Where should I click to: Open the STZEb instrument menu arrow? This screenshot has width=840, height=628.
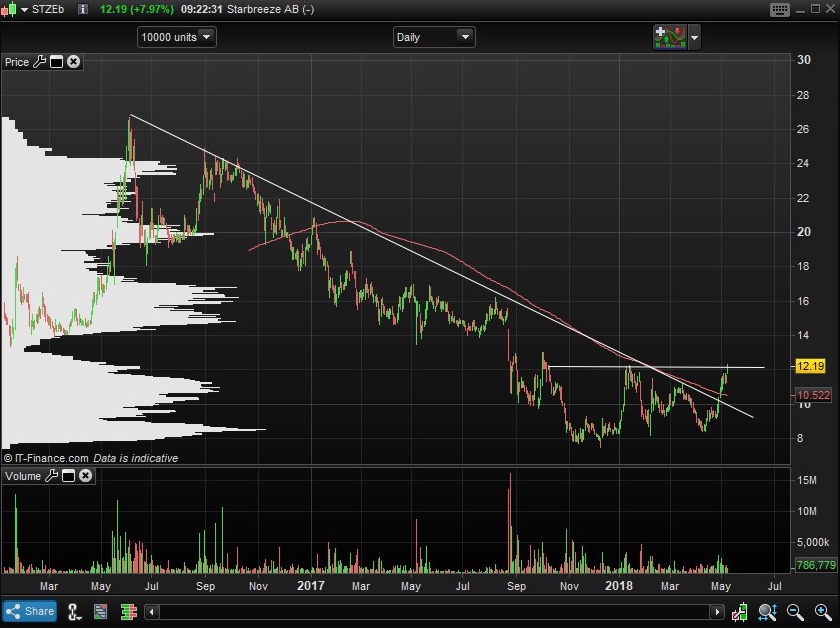tap(24, 9)
